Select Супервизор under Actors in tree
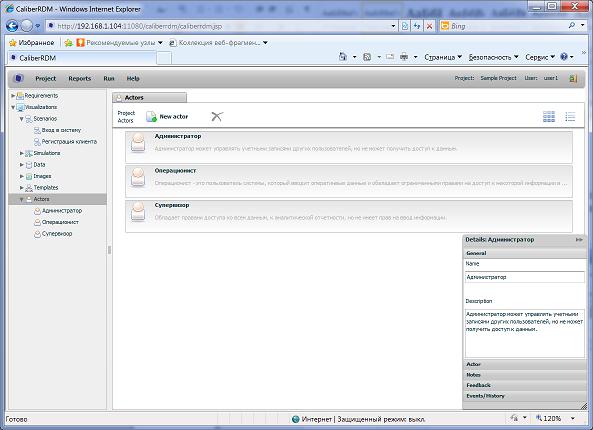Image resolution: width=593 pixels, height=430 pixels. [x=57, y=234]
